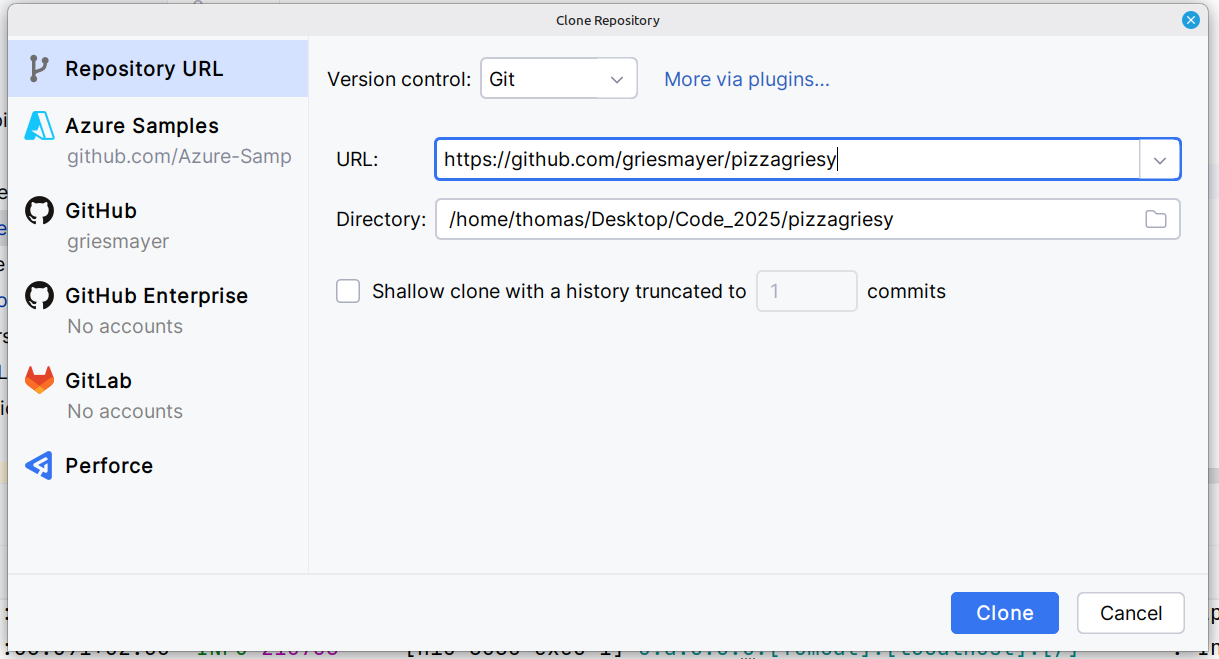Screen dimensions: 1219x659
Task: Click the Azure Samples logo icon
Action: pos(39,126)
